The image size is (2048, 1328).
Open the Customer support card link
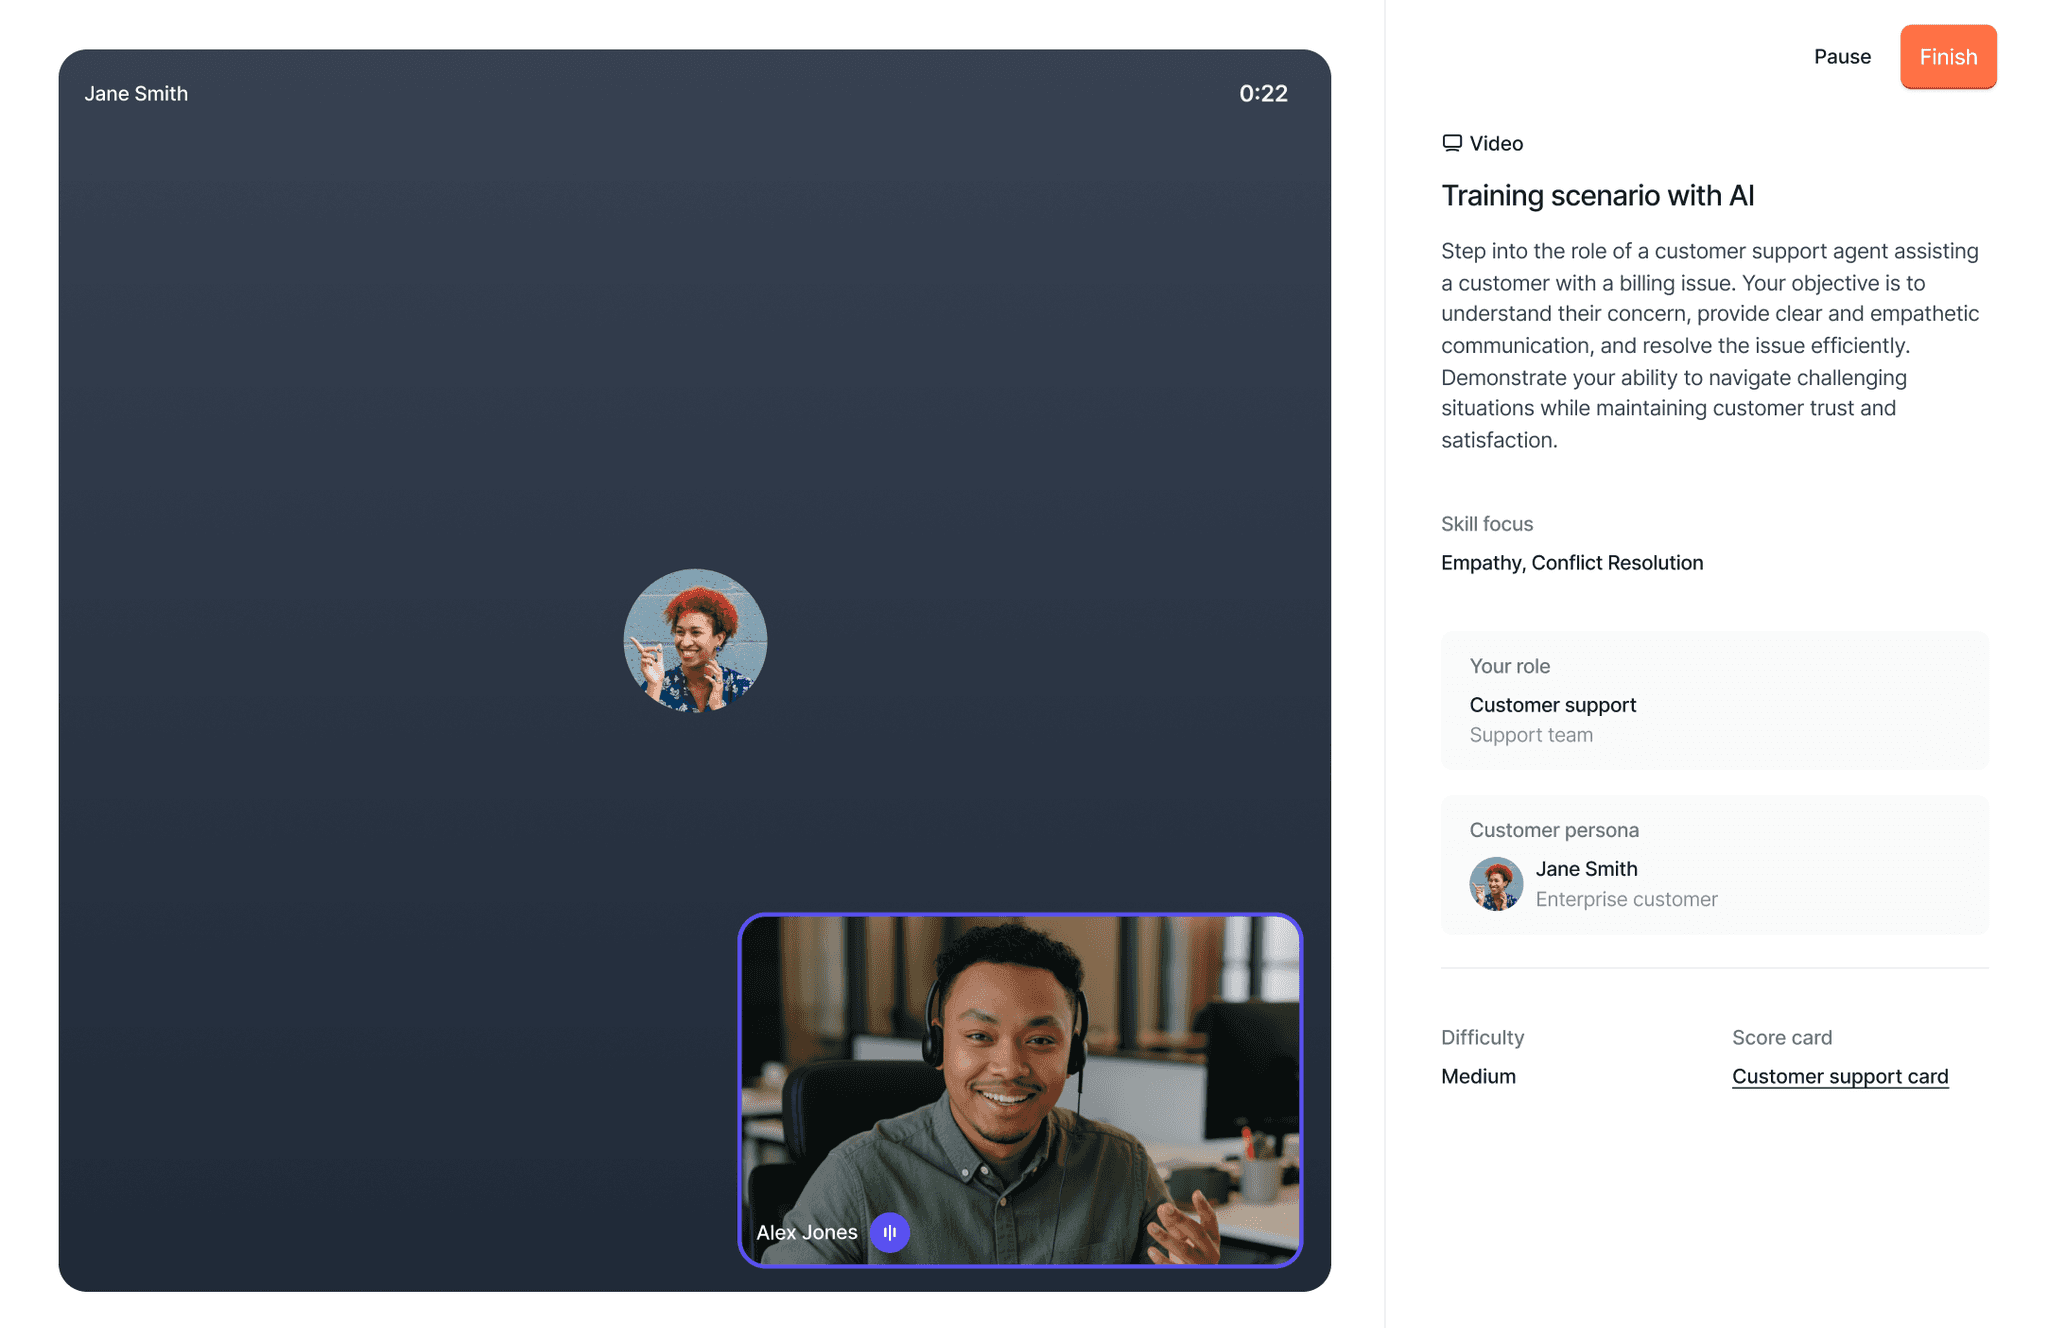pyautogui.click(x=1839, y=1076)
